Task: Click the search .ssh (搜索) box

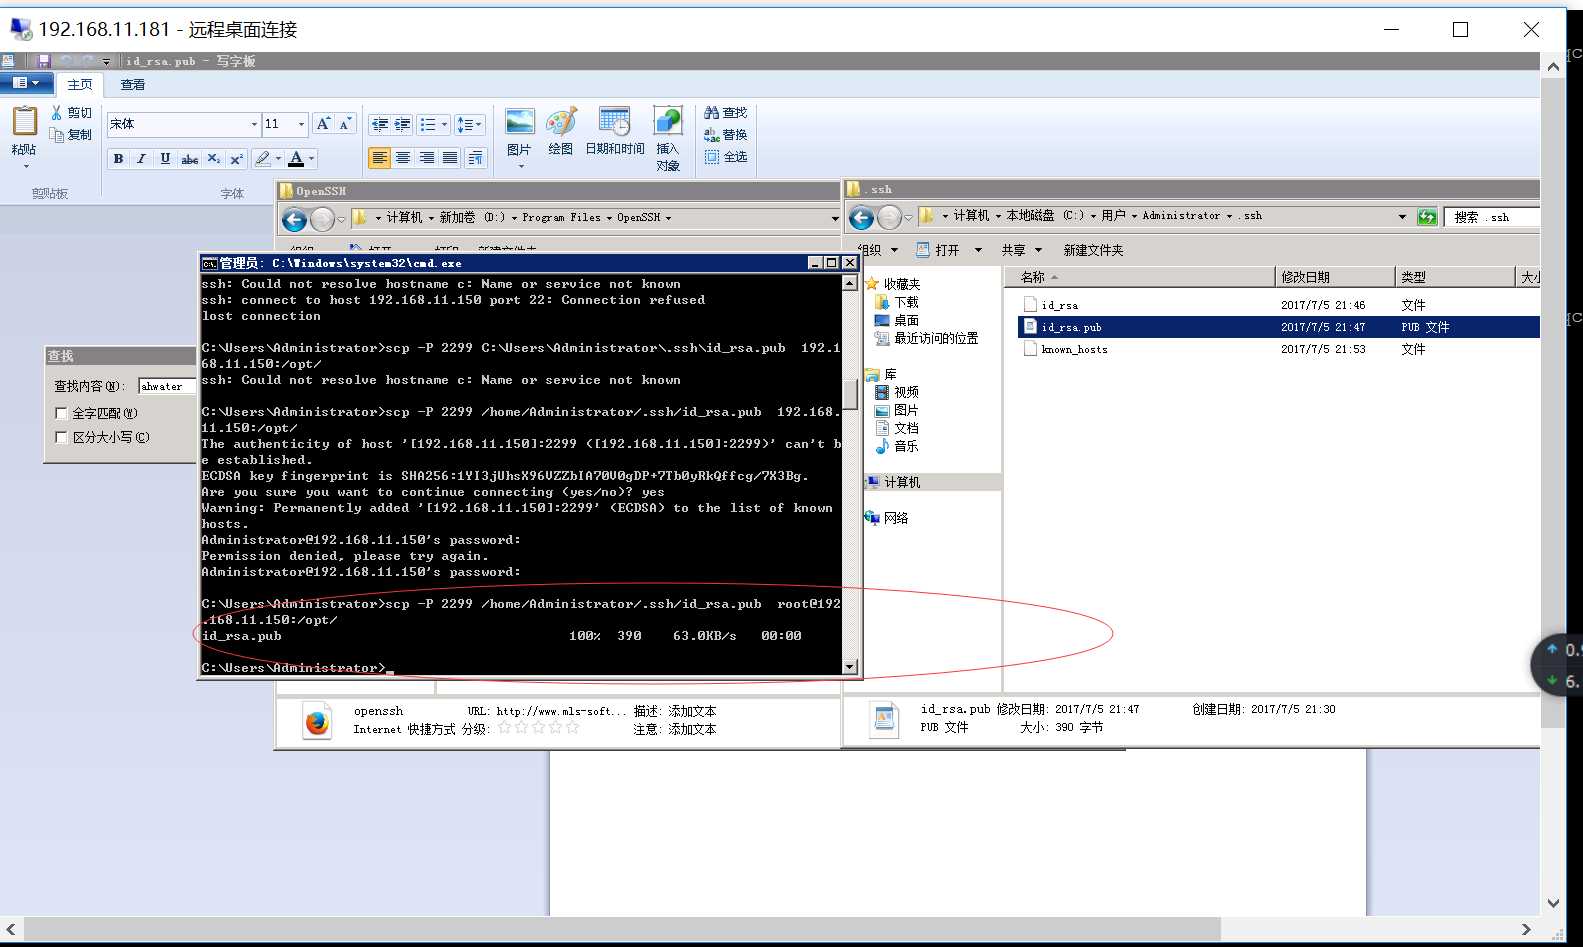Action: point(1492,217)
